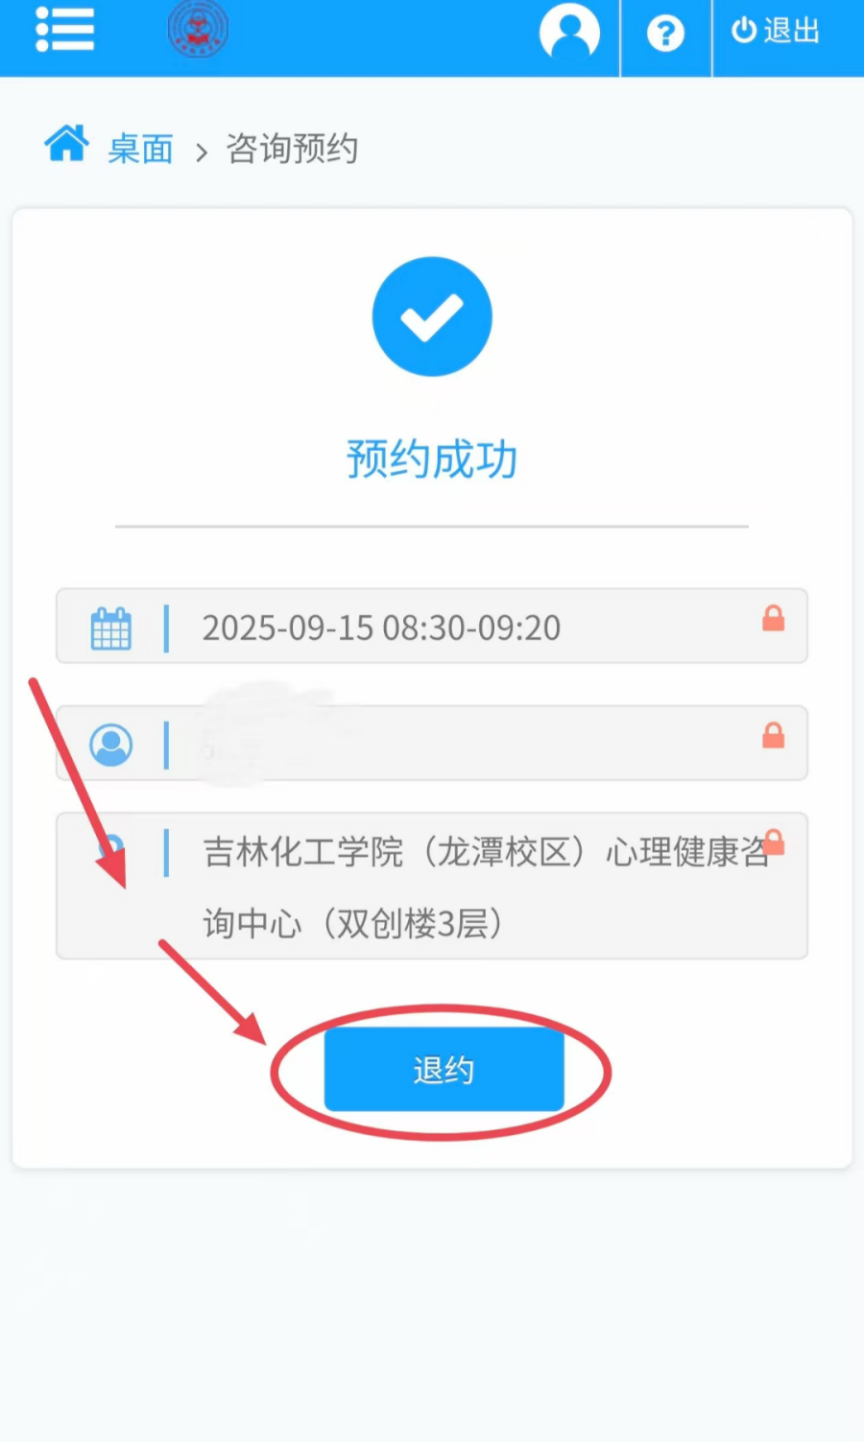Click the 预约成功 heading text

[x=432, y=459]
